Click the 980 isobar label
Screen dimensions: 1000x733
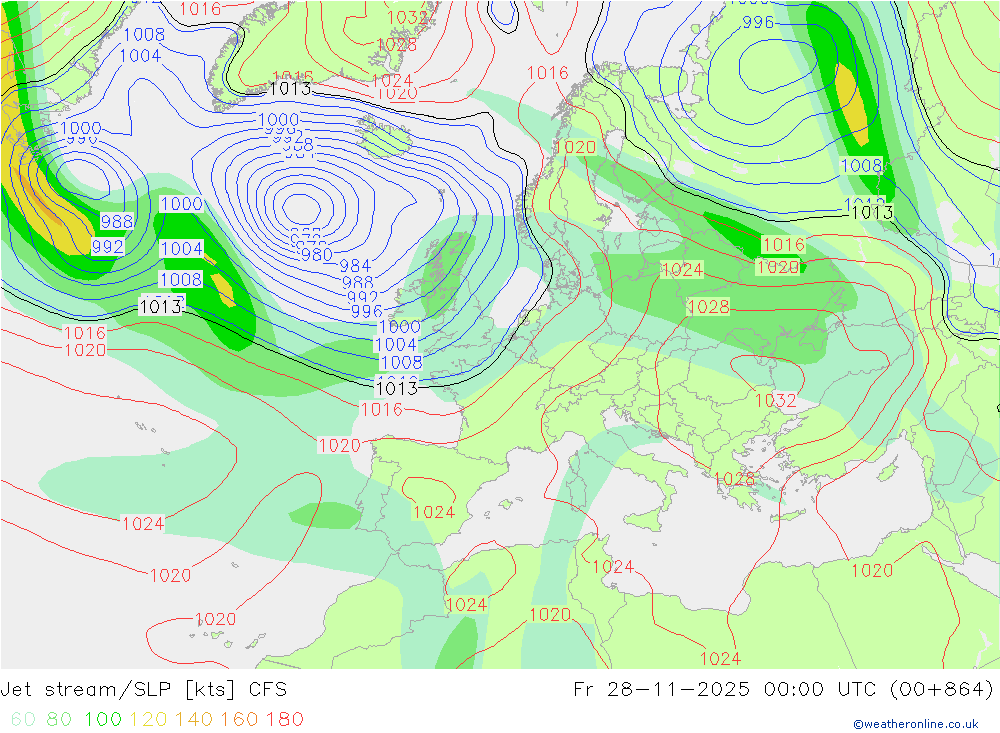point(317,255)
